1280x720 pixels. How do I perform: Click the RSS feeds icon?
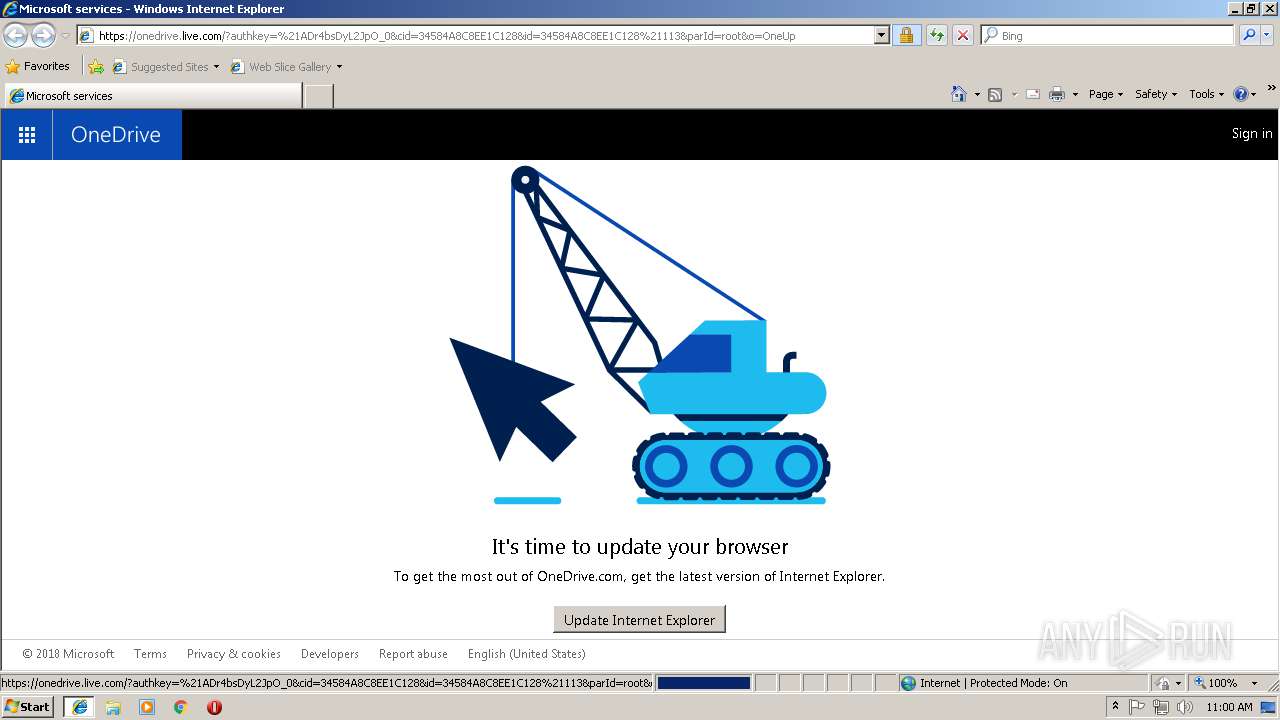pos(995,94)
